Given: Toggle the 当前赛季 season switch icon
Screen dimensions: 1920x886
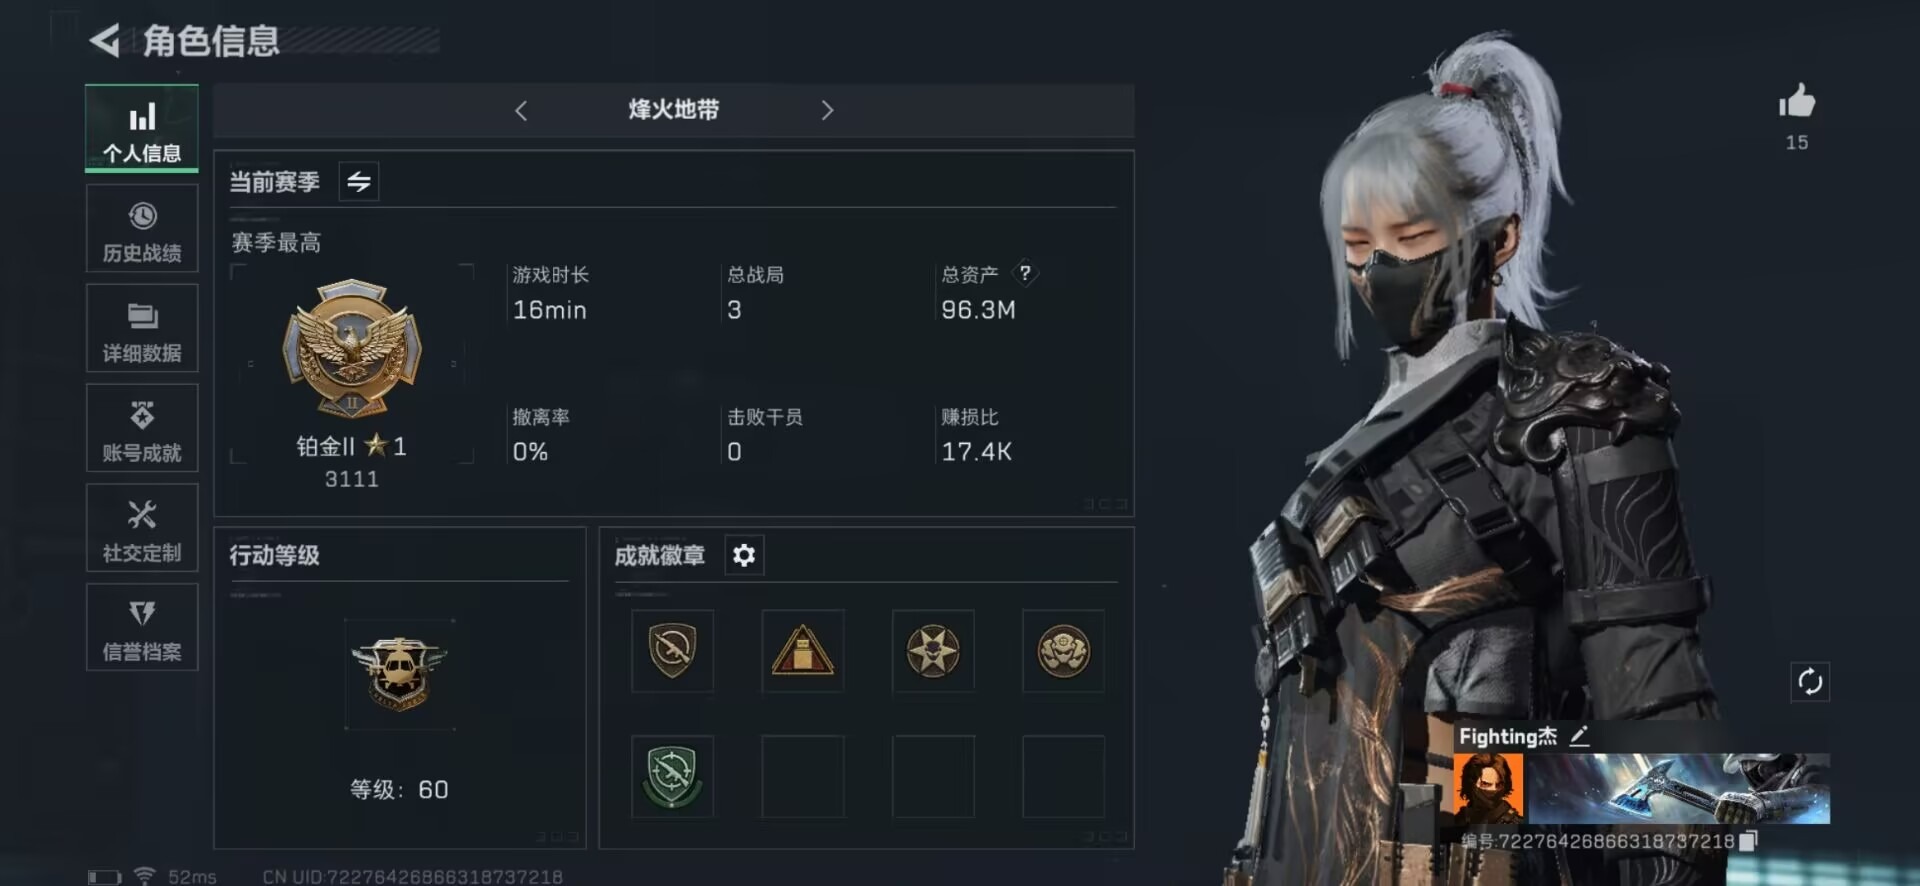Looking at the screenshot, I should [x=359, y=181].
